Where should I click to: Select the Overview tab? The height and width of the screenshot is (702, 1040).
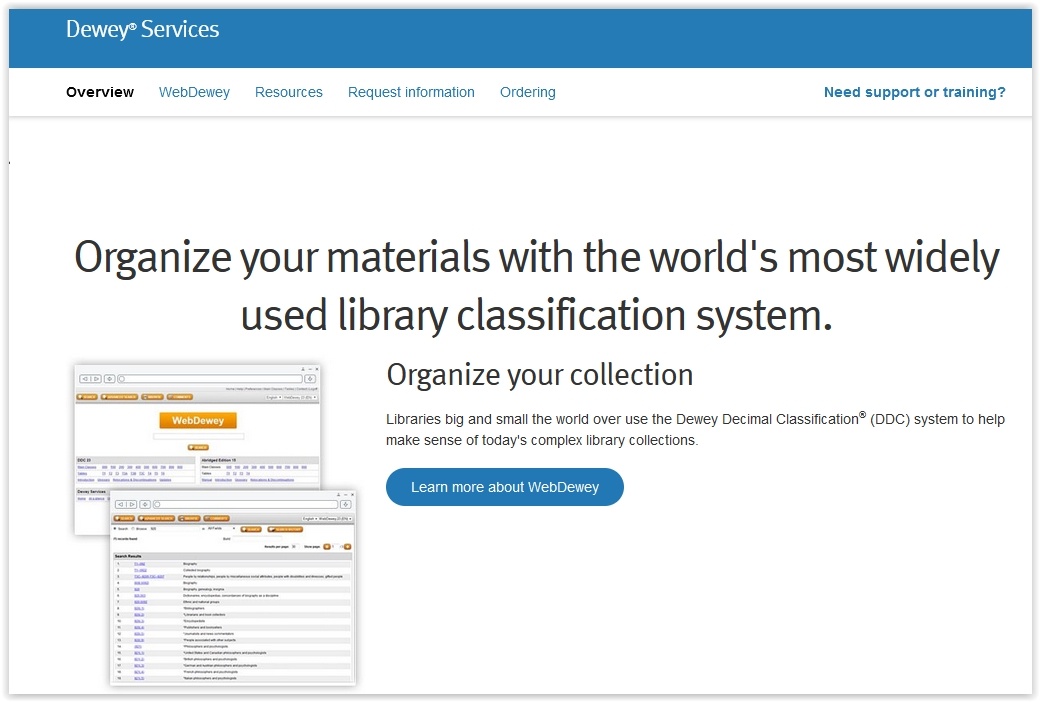point(100,92)
